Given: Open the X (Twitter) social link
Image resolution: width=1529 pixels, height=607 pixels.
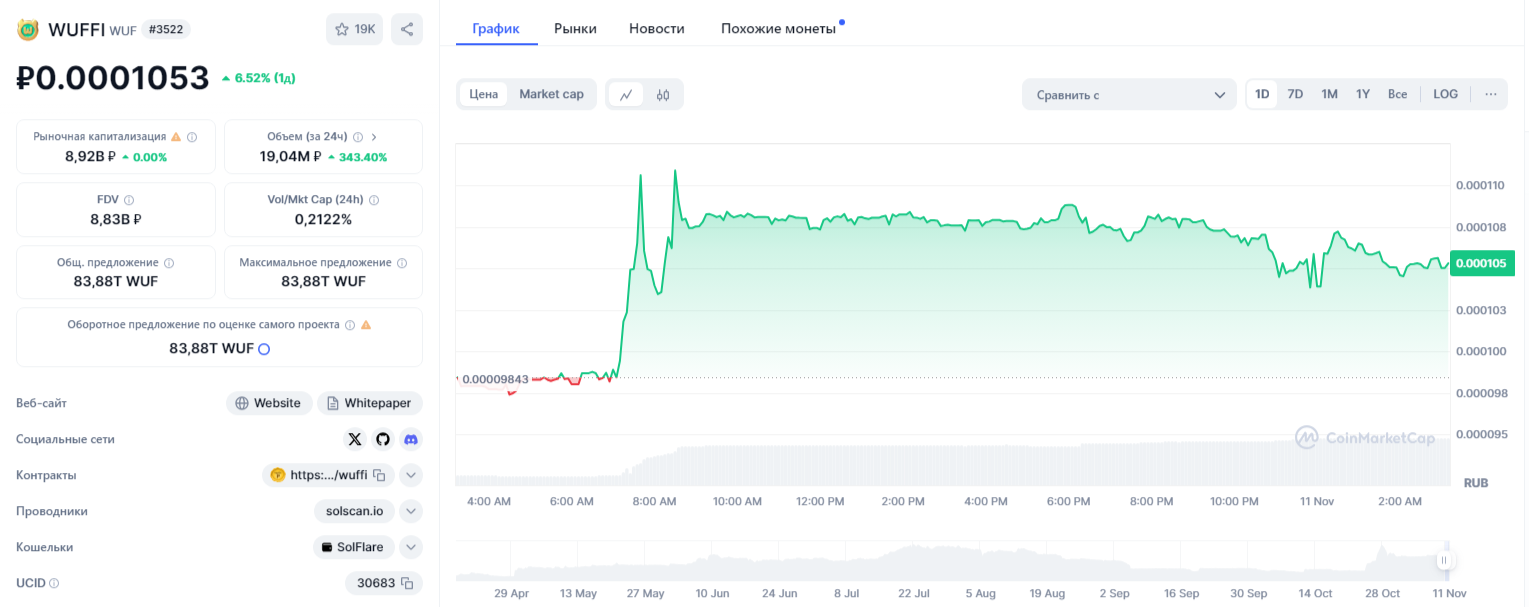Looking at the screenshot, I should (x=355, y=439).
